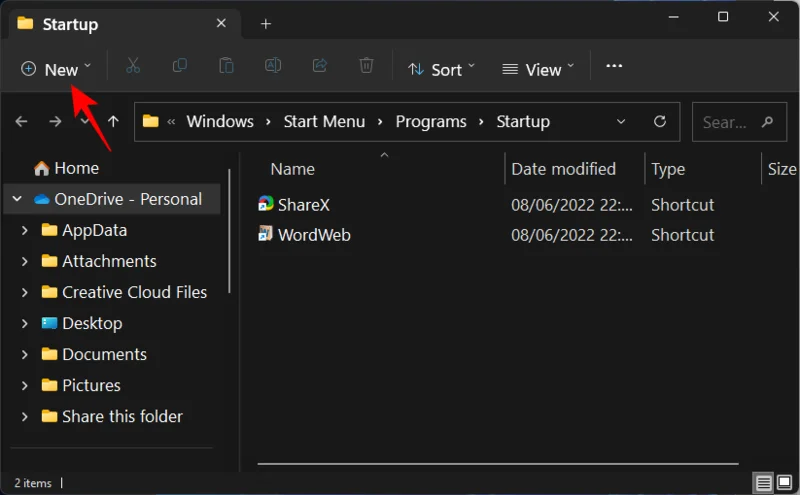Click the Copy icon in toolbar
Image resolution: width=800 pixels, height=495 pixels.
(180, 66)
